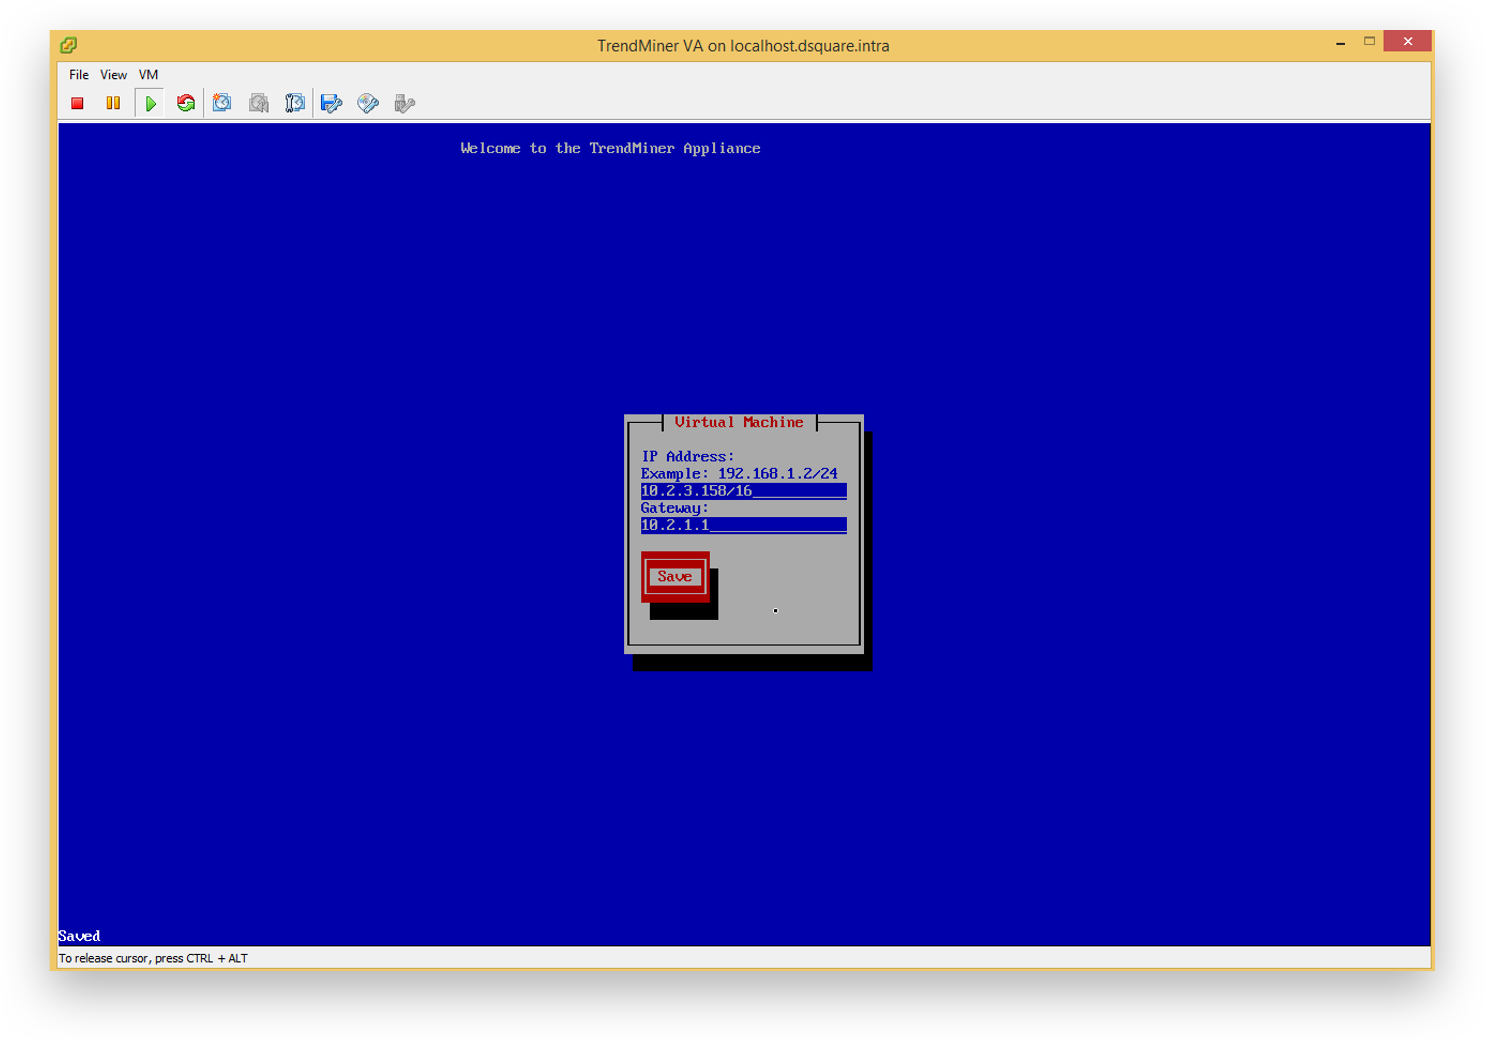The width and height of the screenshot is (1485, 1041).
Task: Maximize the TrendMiner VA console window
Action: pos(1369,42)
